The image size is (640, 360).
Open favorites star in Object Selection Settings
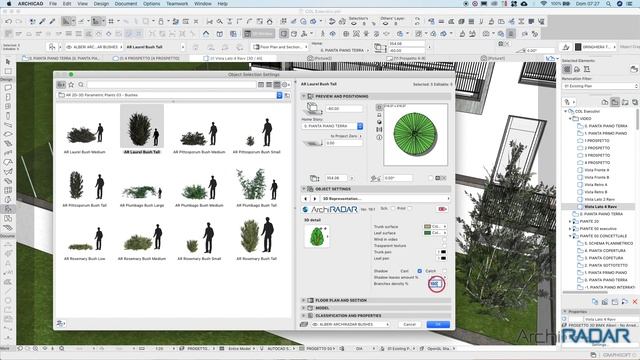(71, 84)
